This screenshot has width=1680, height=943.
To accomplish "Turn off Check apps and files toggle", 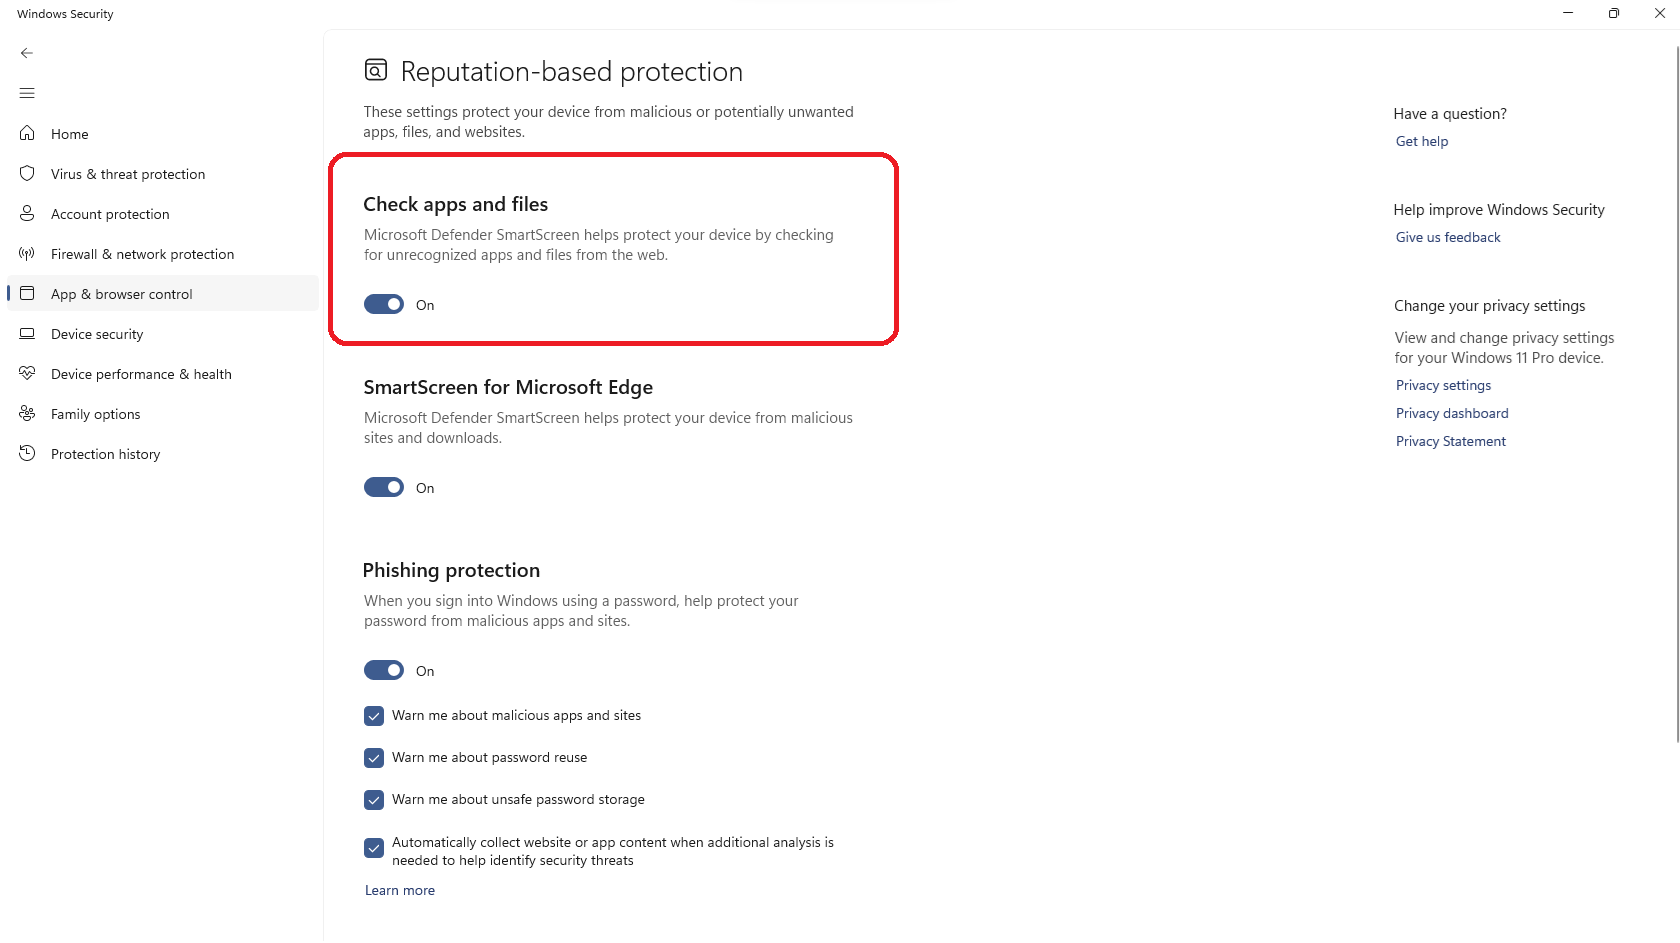I will point(384,304).
